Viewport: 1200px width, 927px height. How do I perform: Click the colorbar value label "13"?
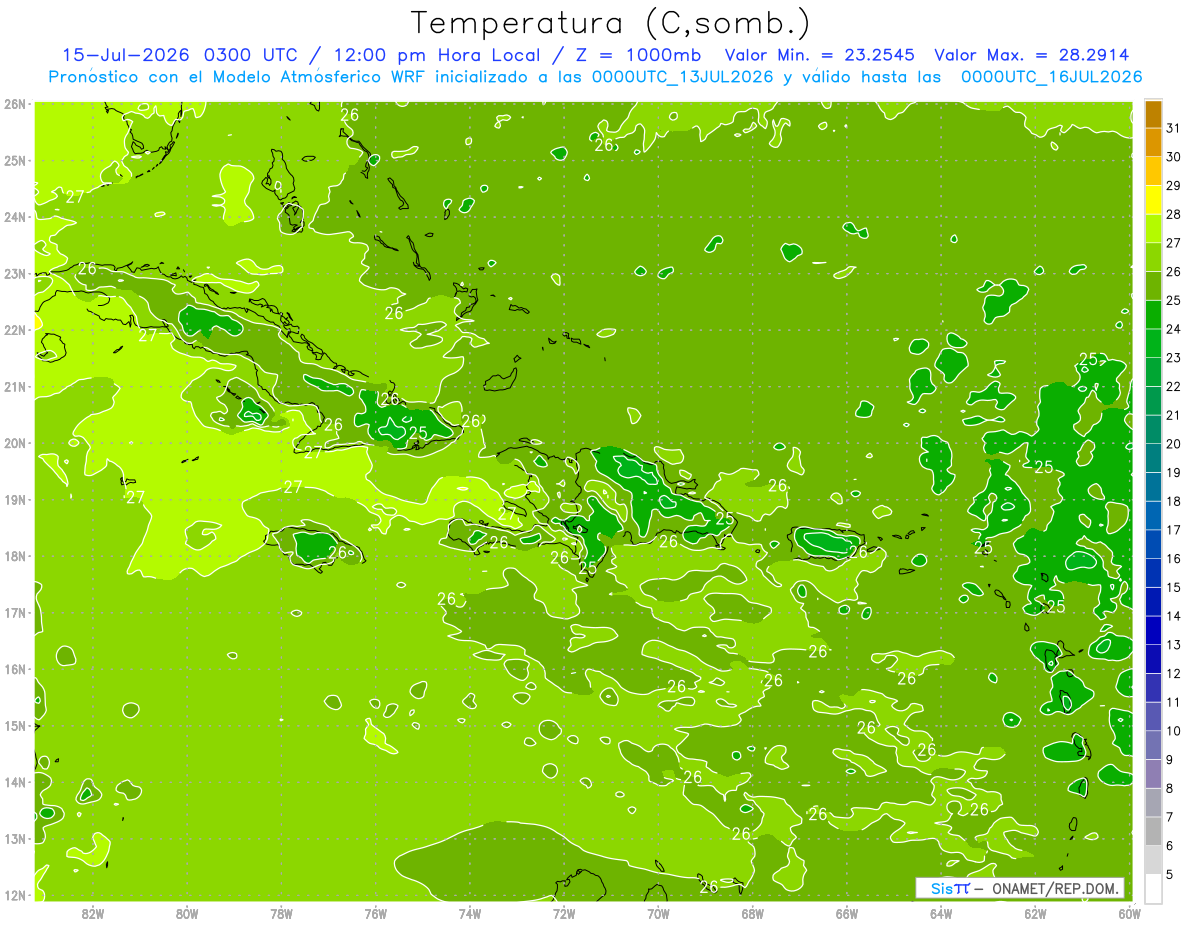point(1174,645)
